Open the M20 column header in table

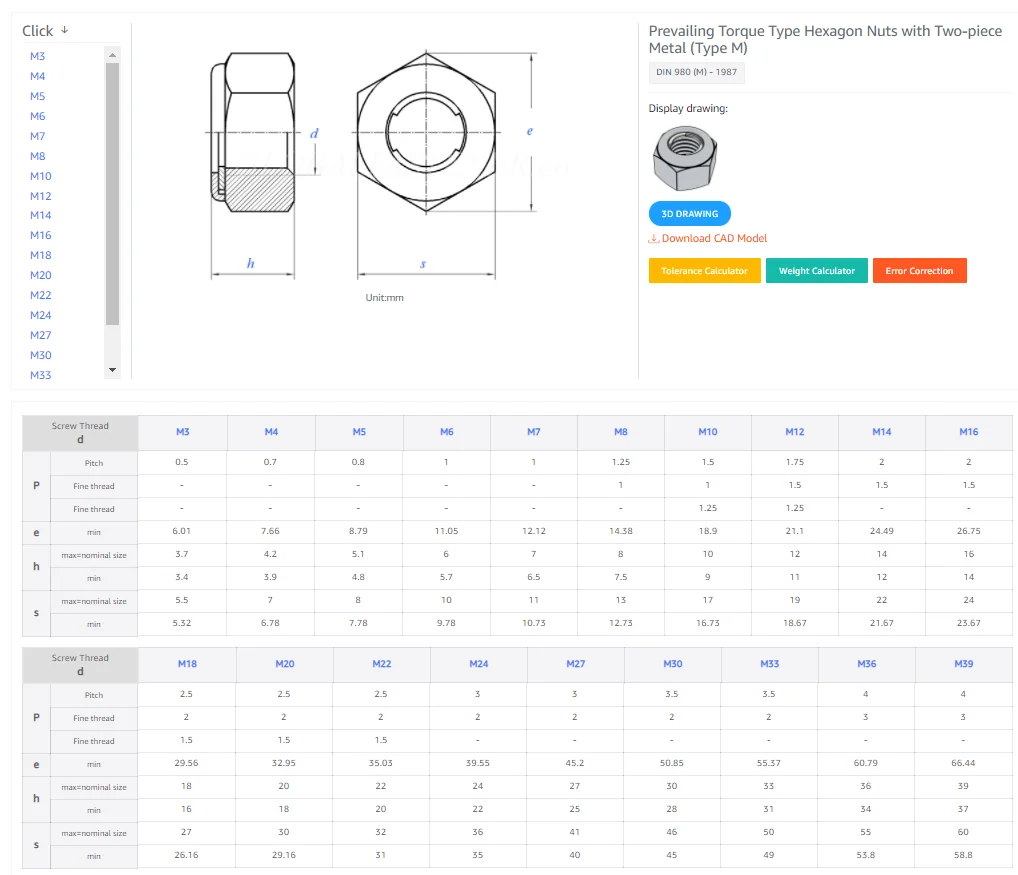[x=285, y=664]
